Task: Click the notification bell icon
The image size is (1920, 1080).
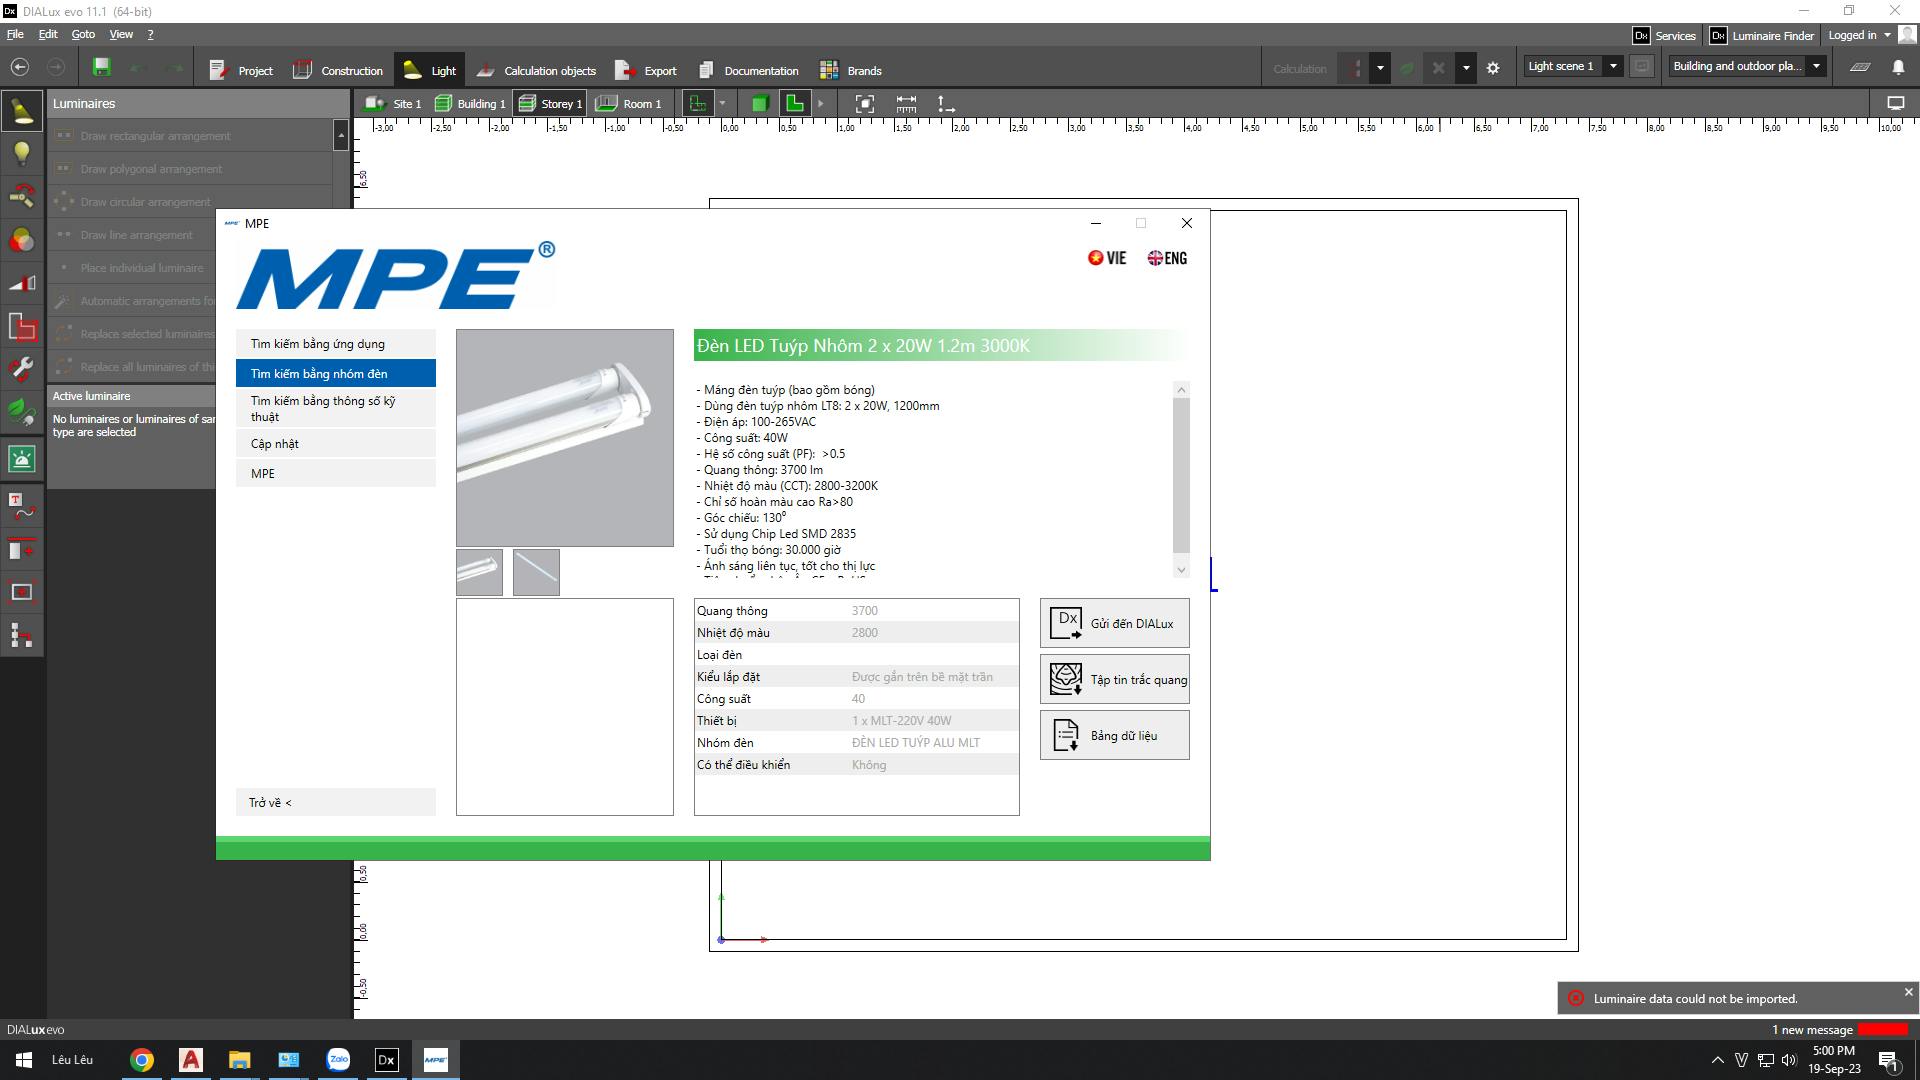Action: tap(1898, 68)
